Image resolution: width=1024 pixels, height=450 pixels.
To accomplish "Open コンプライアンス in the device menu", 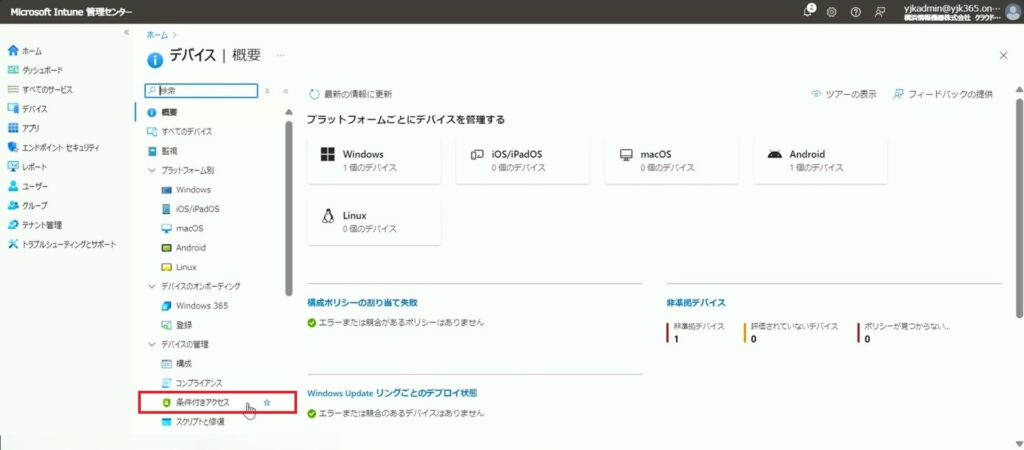I will pos(191,383).
